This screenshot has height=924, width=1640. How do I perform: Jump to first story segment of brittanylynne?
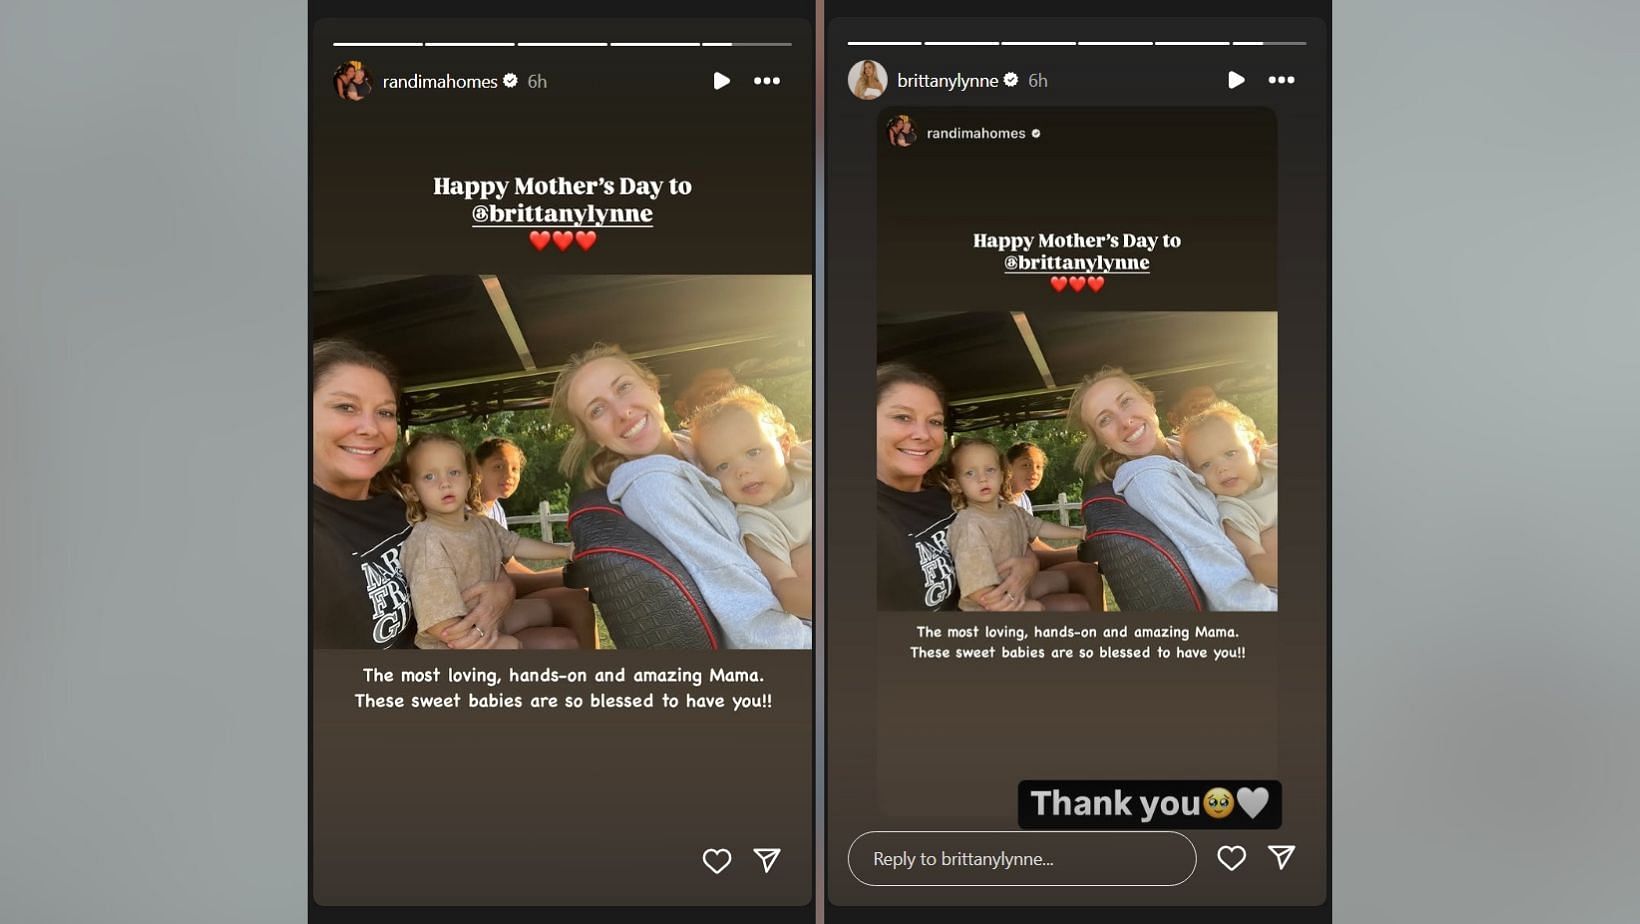click(x=884, y=43)
